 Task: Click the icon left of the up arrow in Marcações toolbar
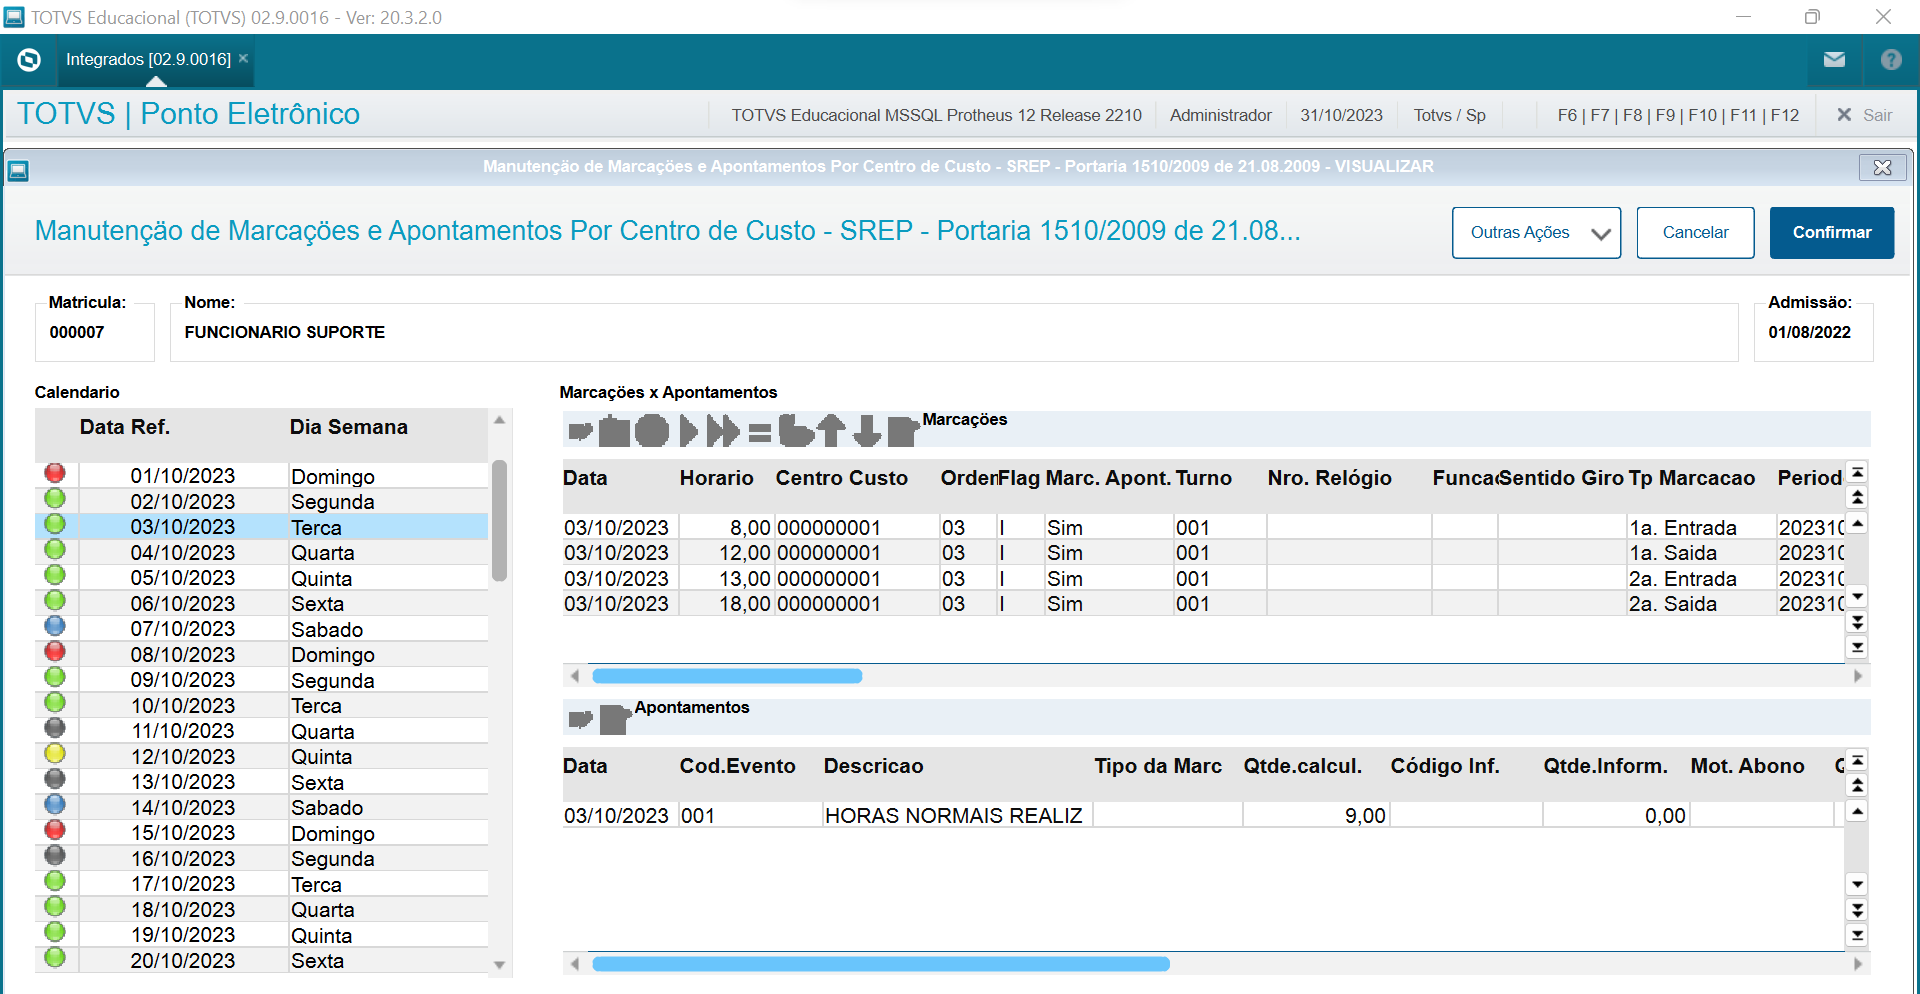[796, 431]
